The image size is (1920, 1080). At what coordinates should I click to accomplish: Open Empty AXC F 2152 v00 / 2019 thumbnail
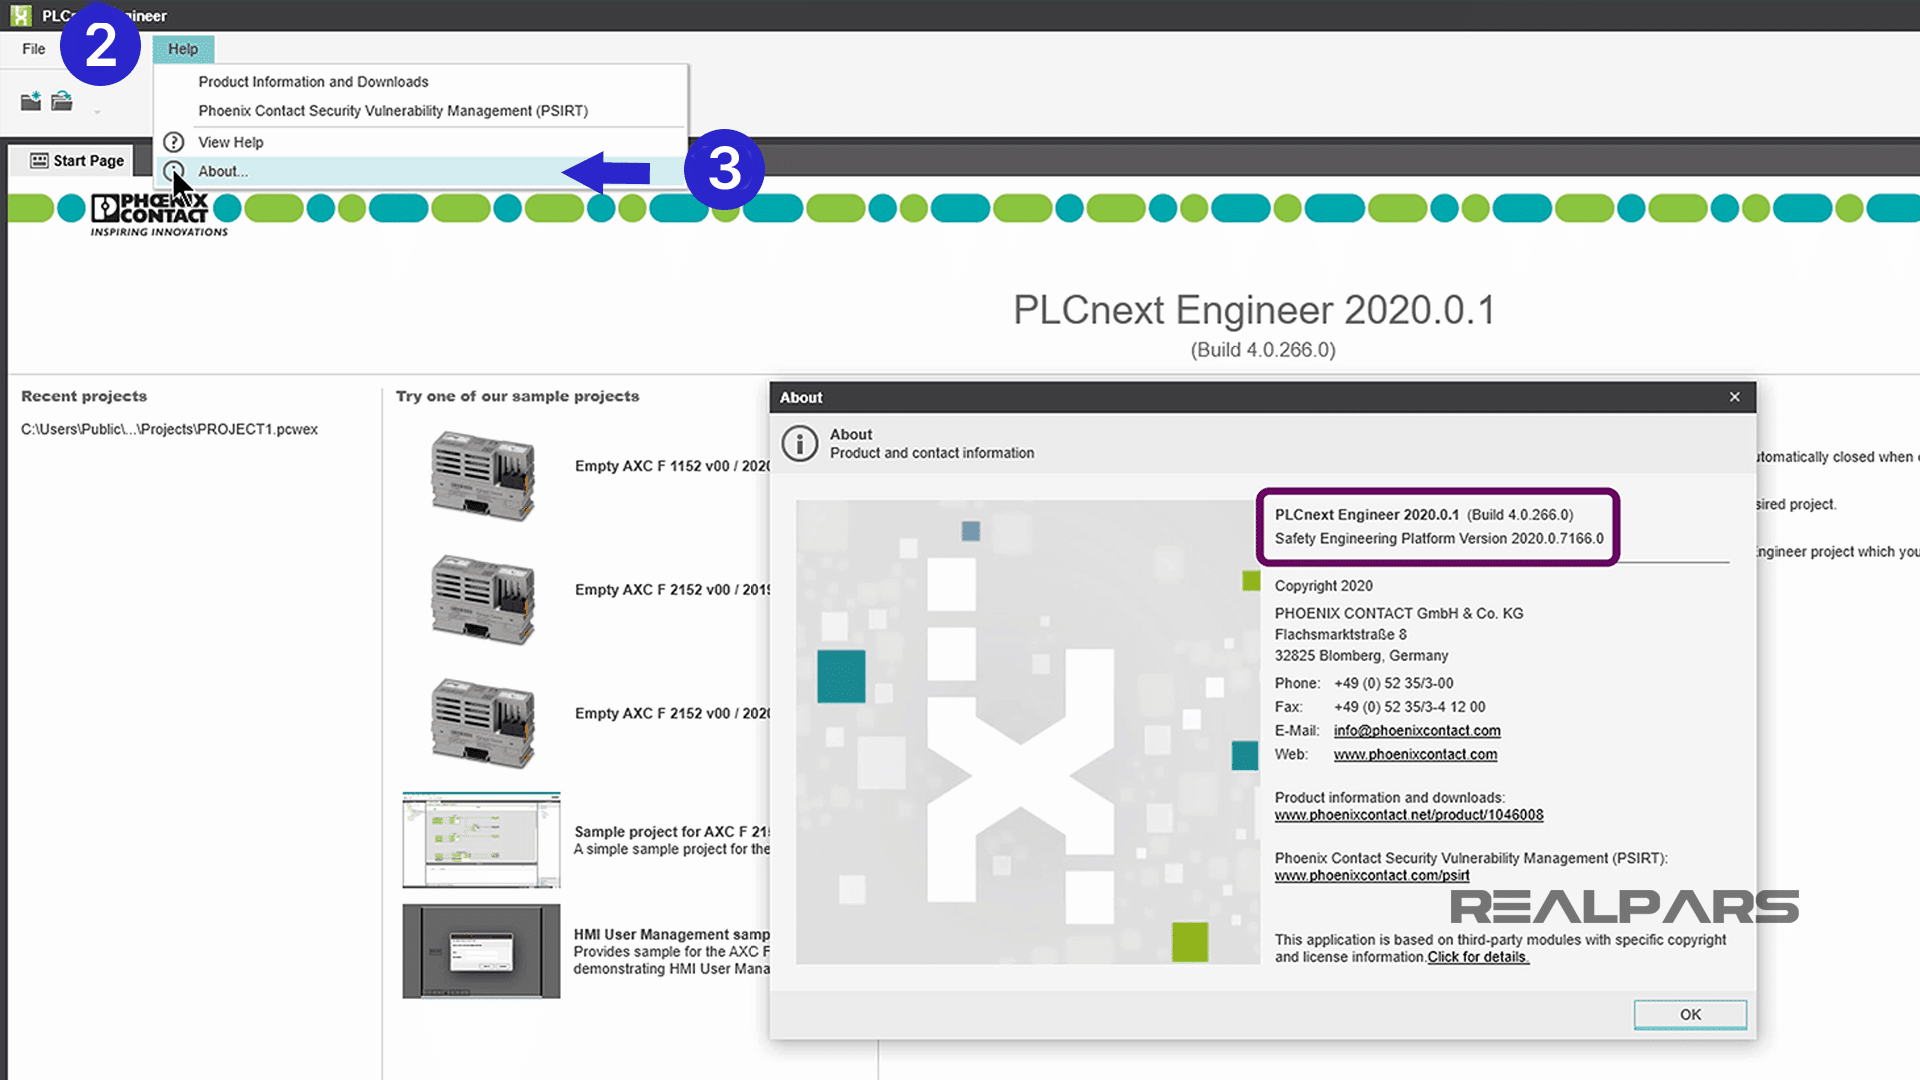[482, 600]
